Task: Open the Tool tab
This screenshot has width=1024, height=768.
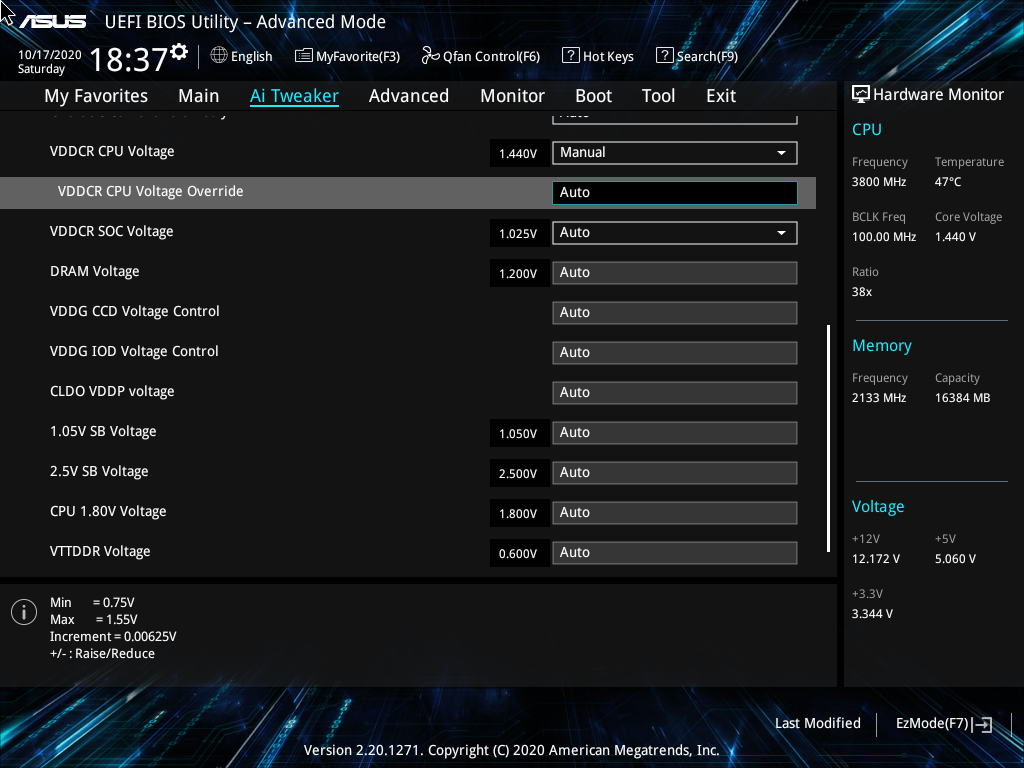Action: (658, 96)
